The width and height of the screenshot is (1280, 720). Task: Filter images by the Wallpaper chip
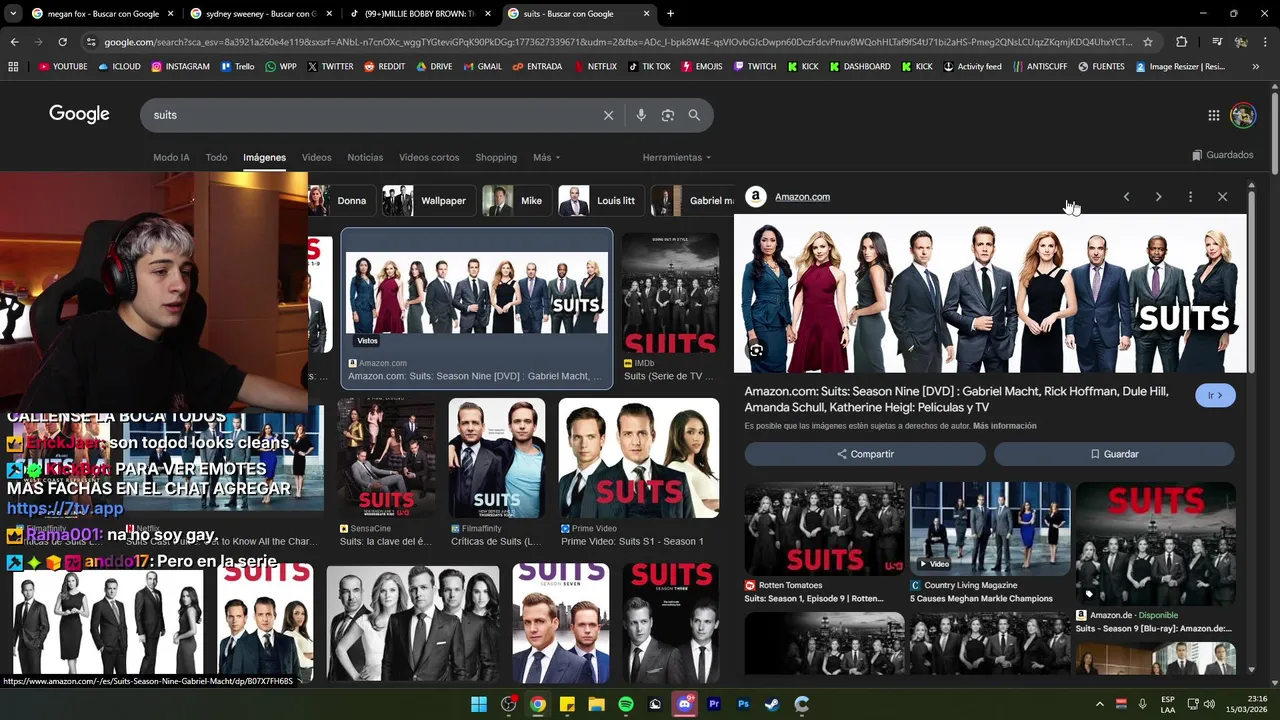click(428, 201)
